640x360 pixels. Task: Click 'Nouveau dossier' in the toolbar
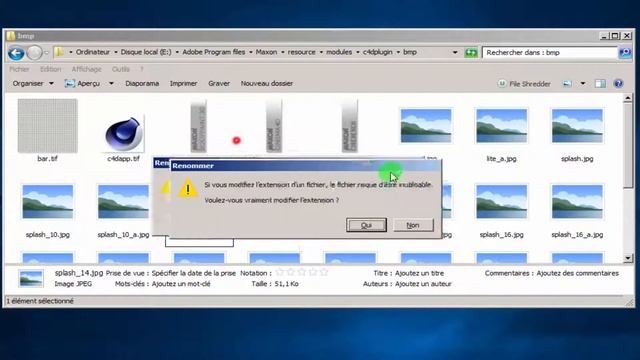(x=267, y=83)
